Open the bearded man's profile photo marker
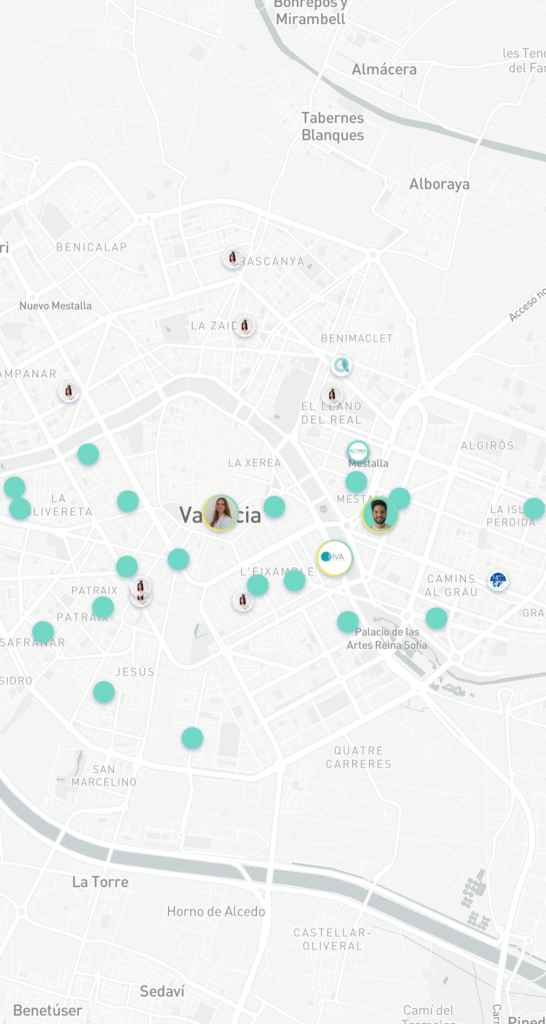The width and height of the screenshot is (546, 1024). tap(380, 515)
